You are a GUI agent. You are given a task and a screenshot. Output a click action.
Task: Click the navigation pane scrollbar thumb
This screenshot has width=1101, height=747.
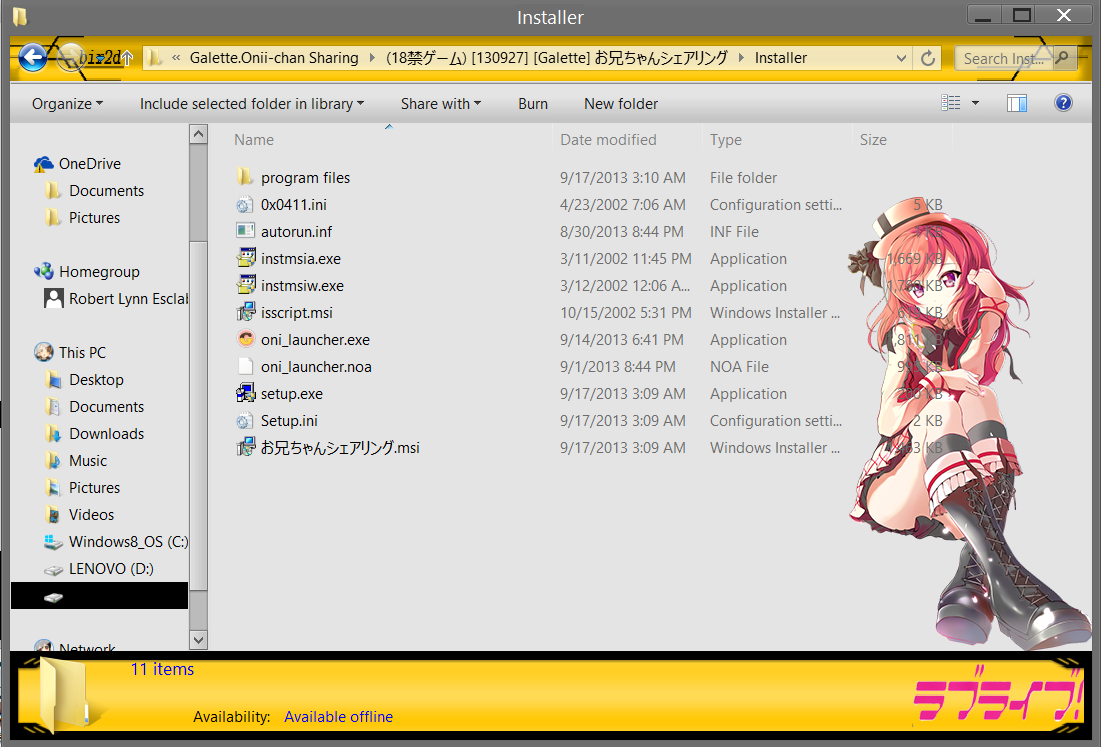pos(199,414)
